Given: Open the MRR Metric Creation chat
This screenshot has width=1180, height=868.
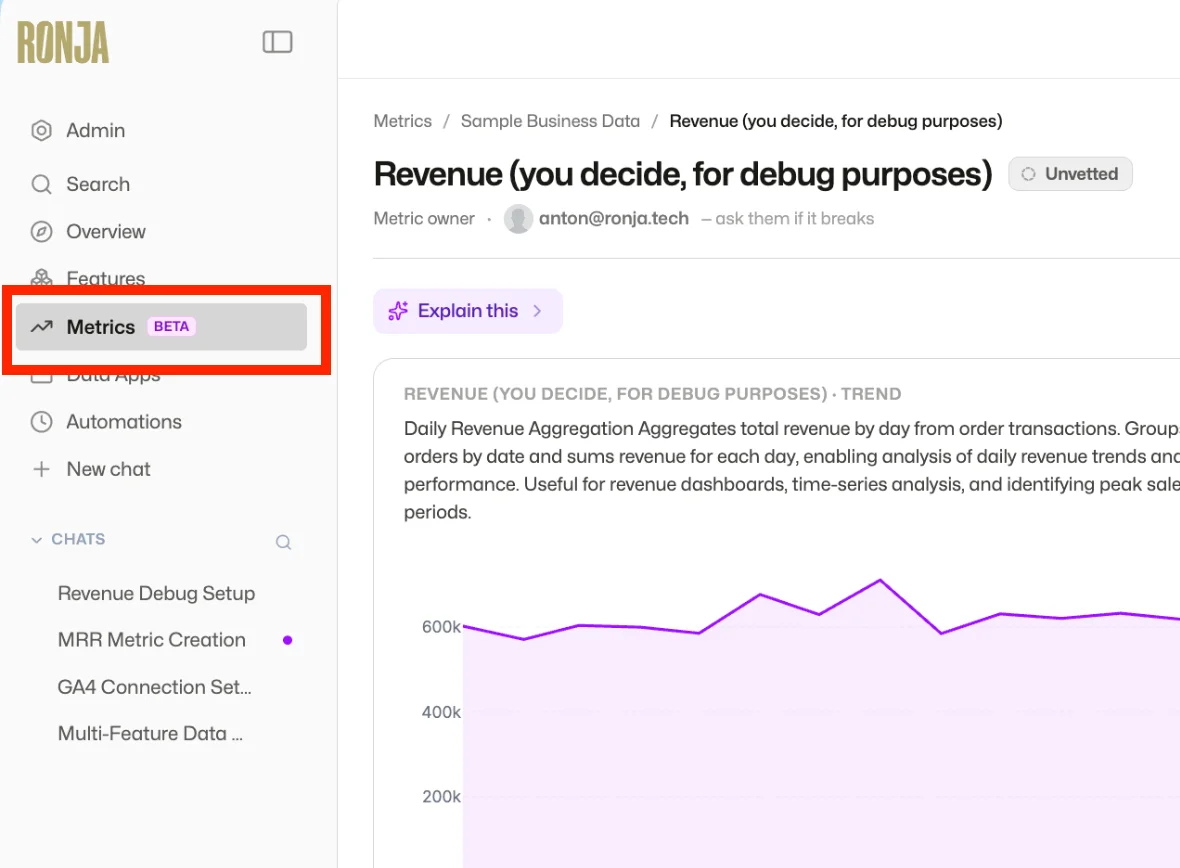Looking at the screenshot, I should pyautogui.click(x=152, y=640).
